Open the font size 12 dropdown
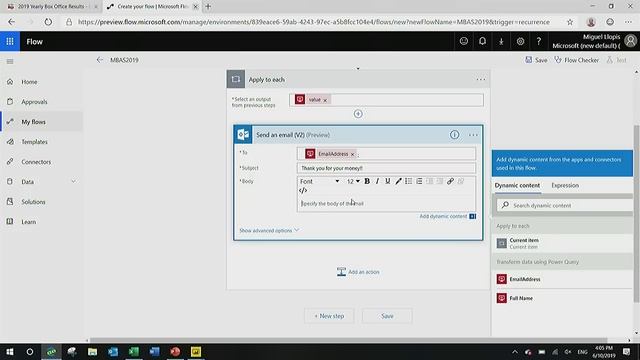 click(x=353, y=181)
